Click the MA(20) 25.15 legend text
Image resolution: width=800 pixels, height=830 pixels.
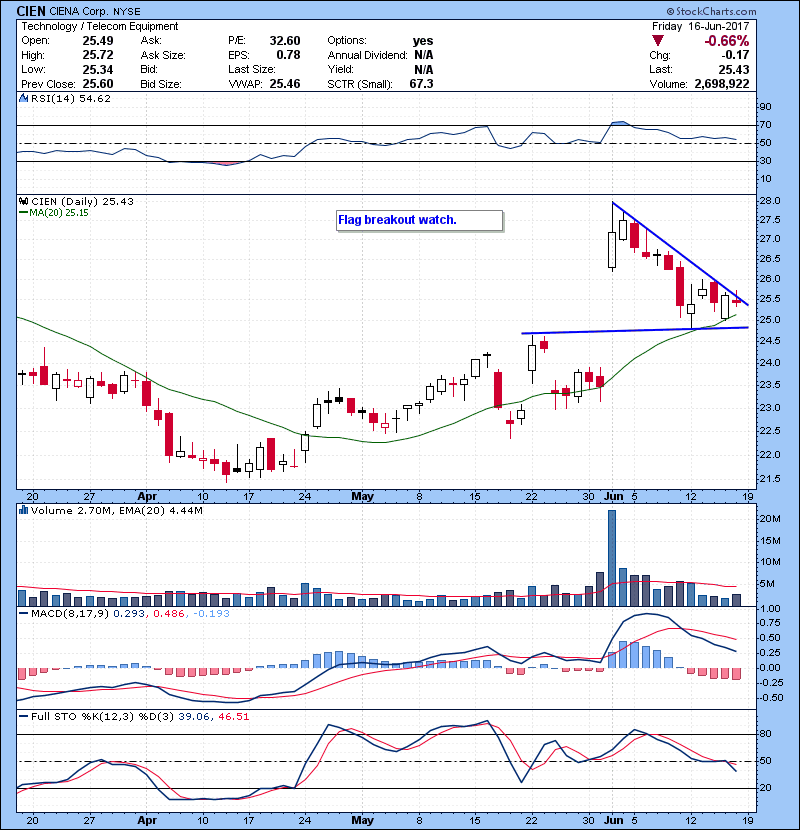pos(59,213)
